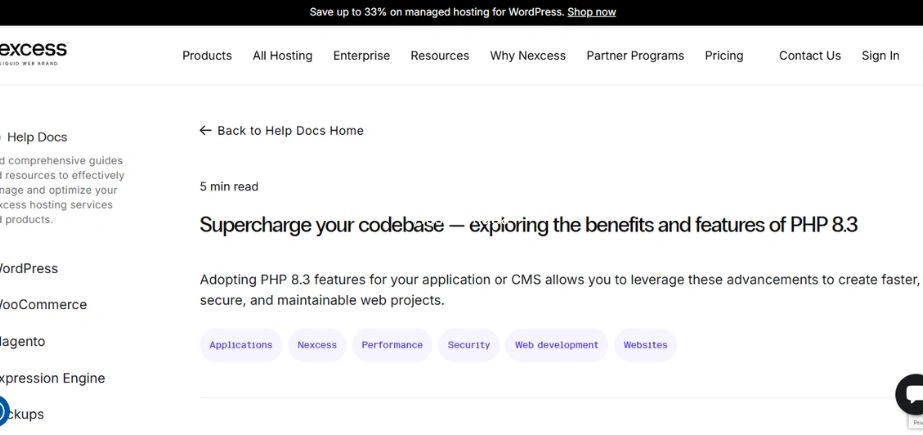Open the Enterprise menu item
Screen dimensions: 923x435
click(x=361, y=56)
